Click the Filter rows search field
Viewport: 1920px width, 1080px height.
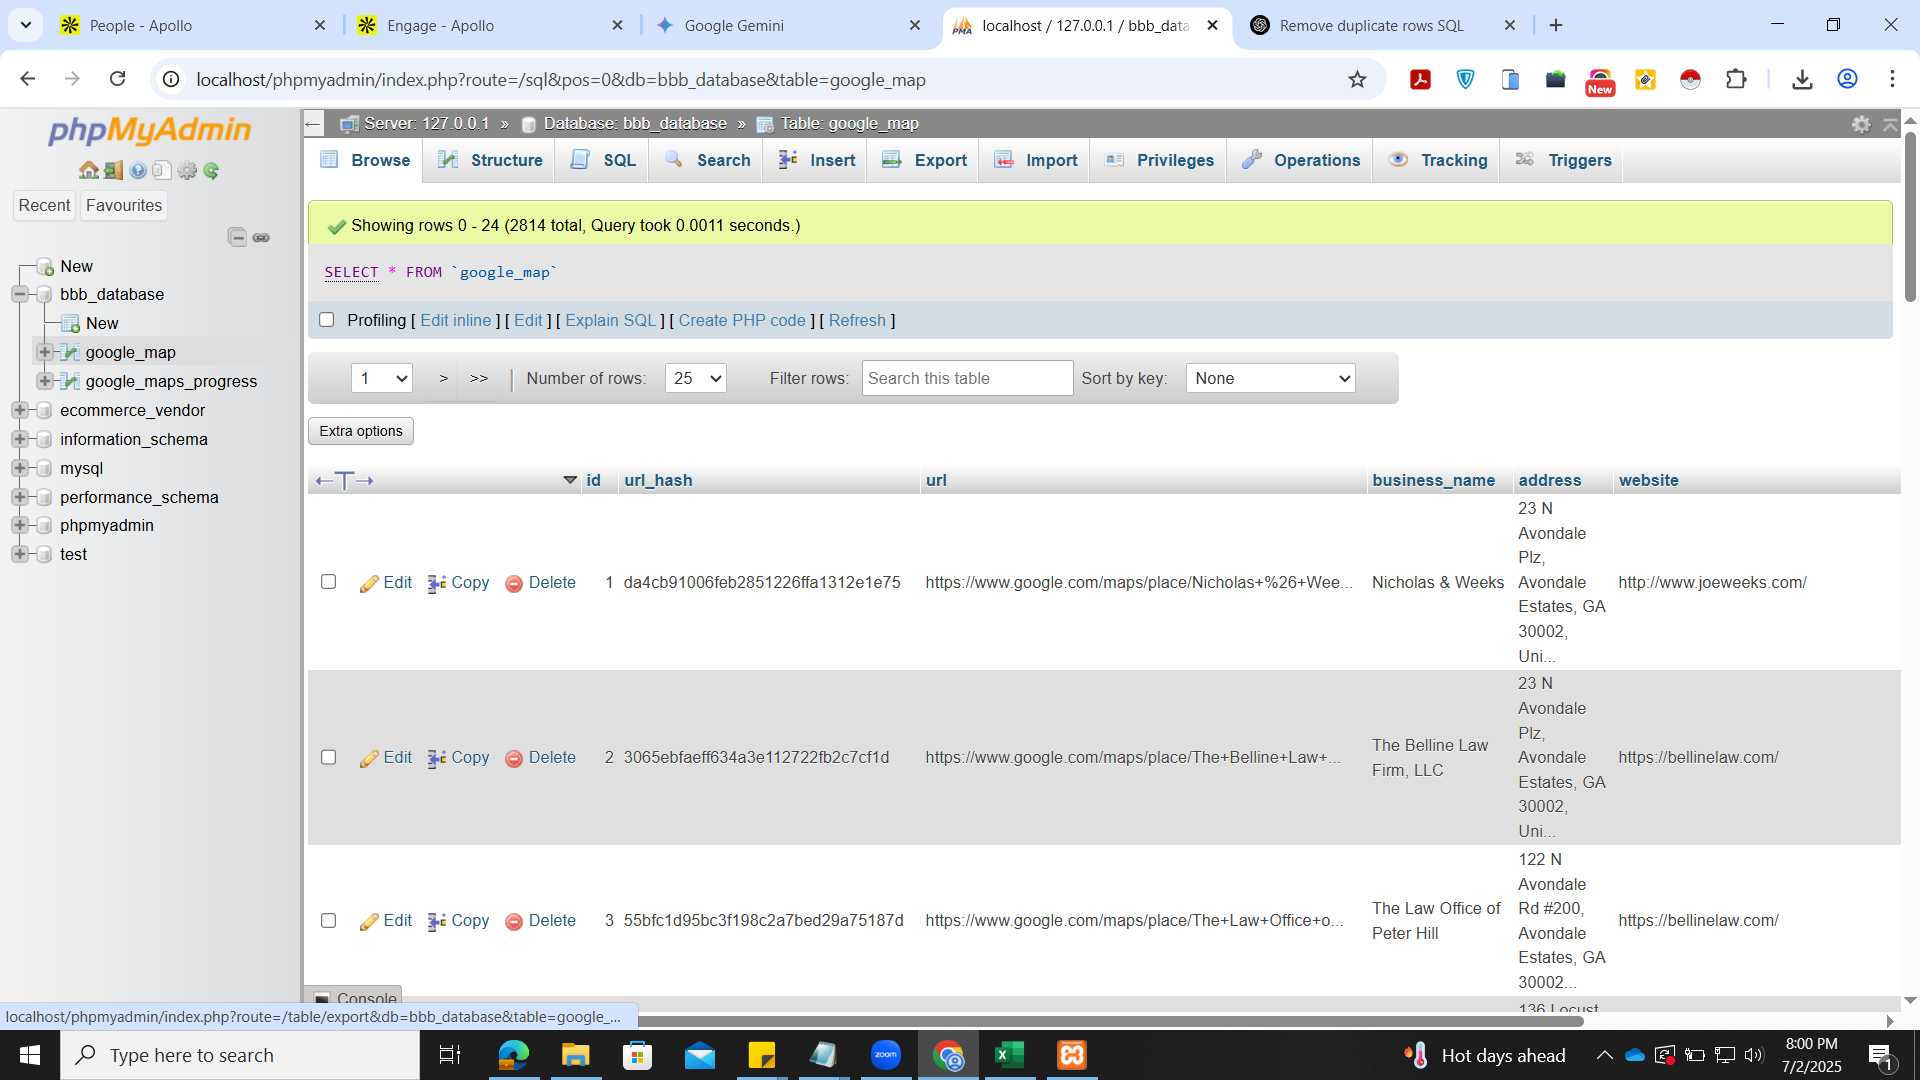(x=967, y=378)
